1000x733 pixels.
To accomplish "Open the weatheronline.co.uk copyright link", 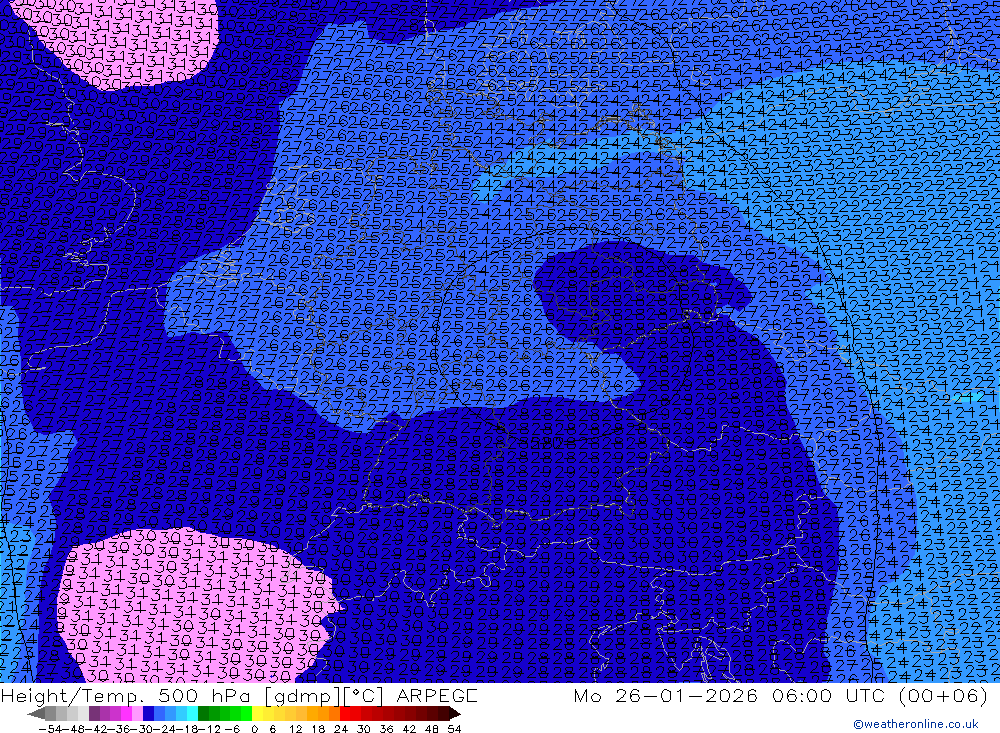I will pos(916,724).
